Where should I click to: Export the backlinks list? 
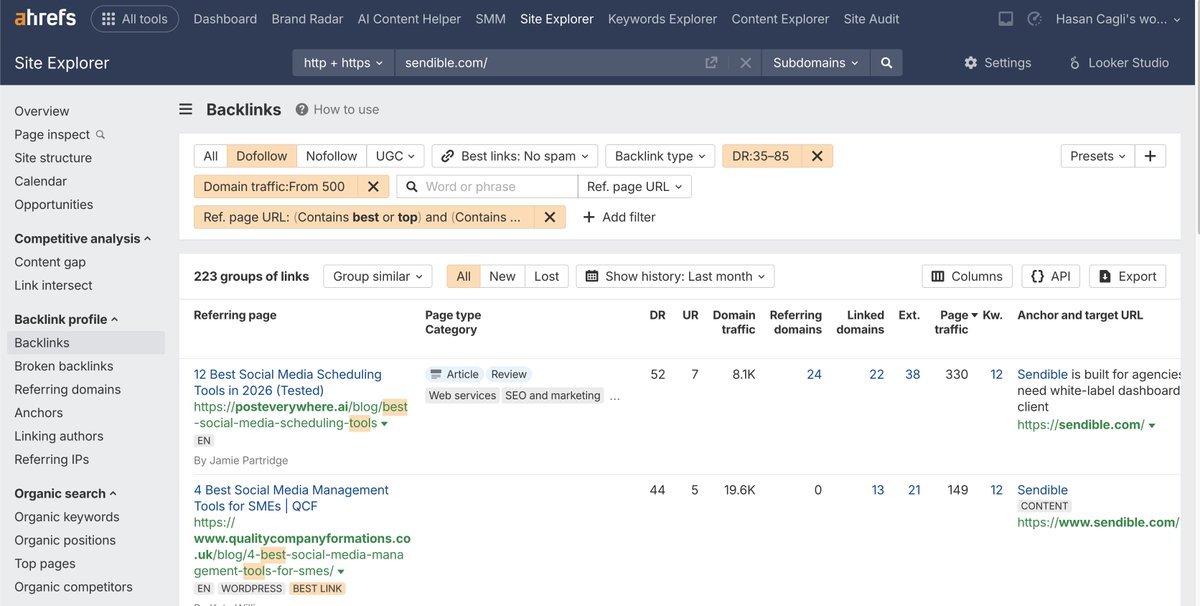tap(1128, 277)
